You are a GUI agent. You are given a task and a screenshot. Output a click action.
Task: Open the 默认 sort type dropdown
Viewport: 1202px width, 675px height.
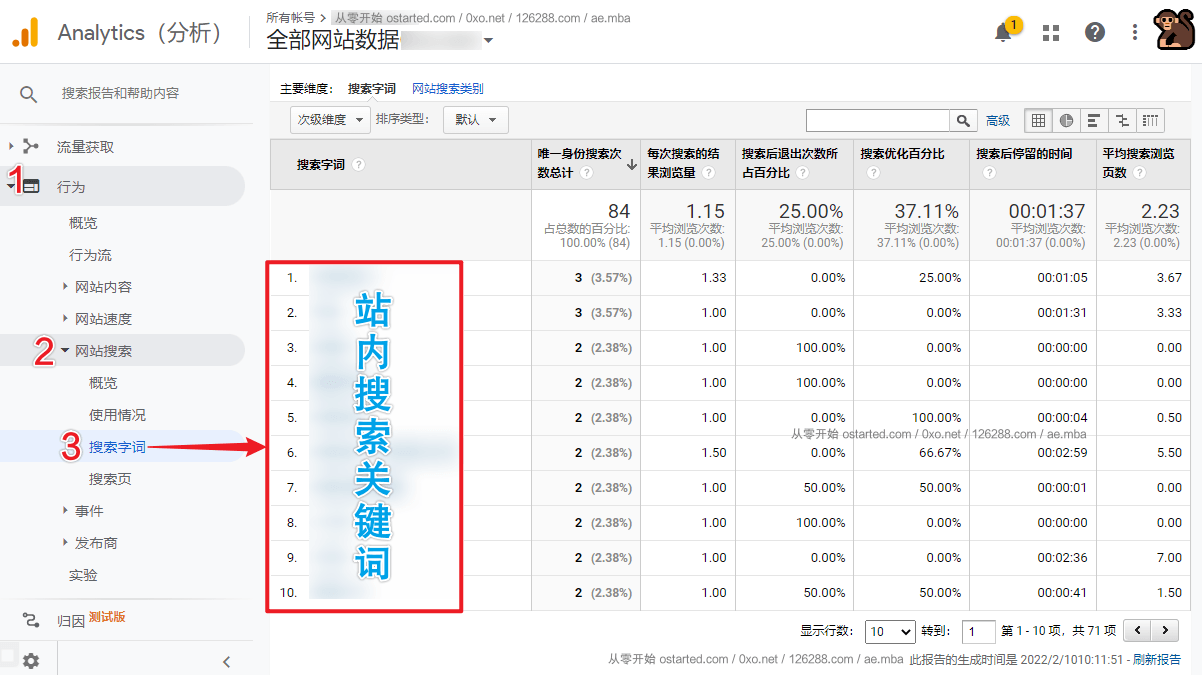coord(476,120)
